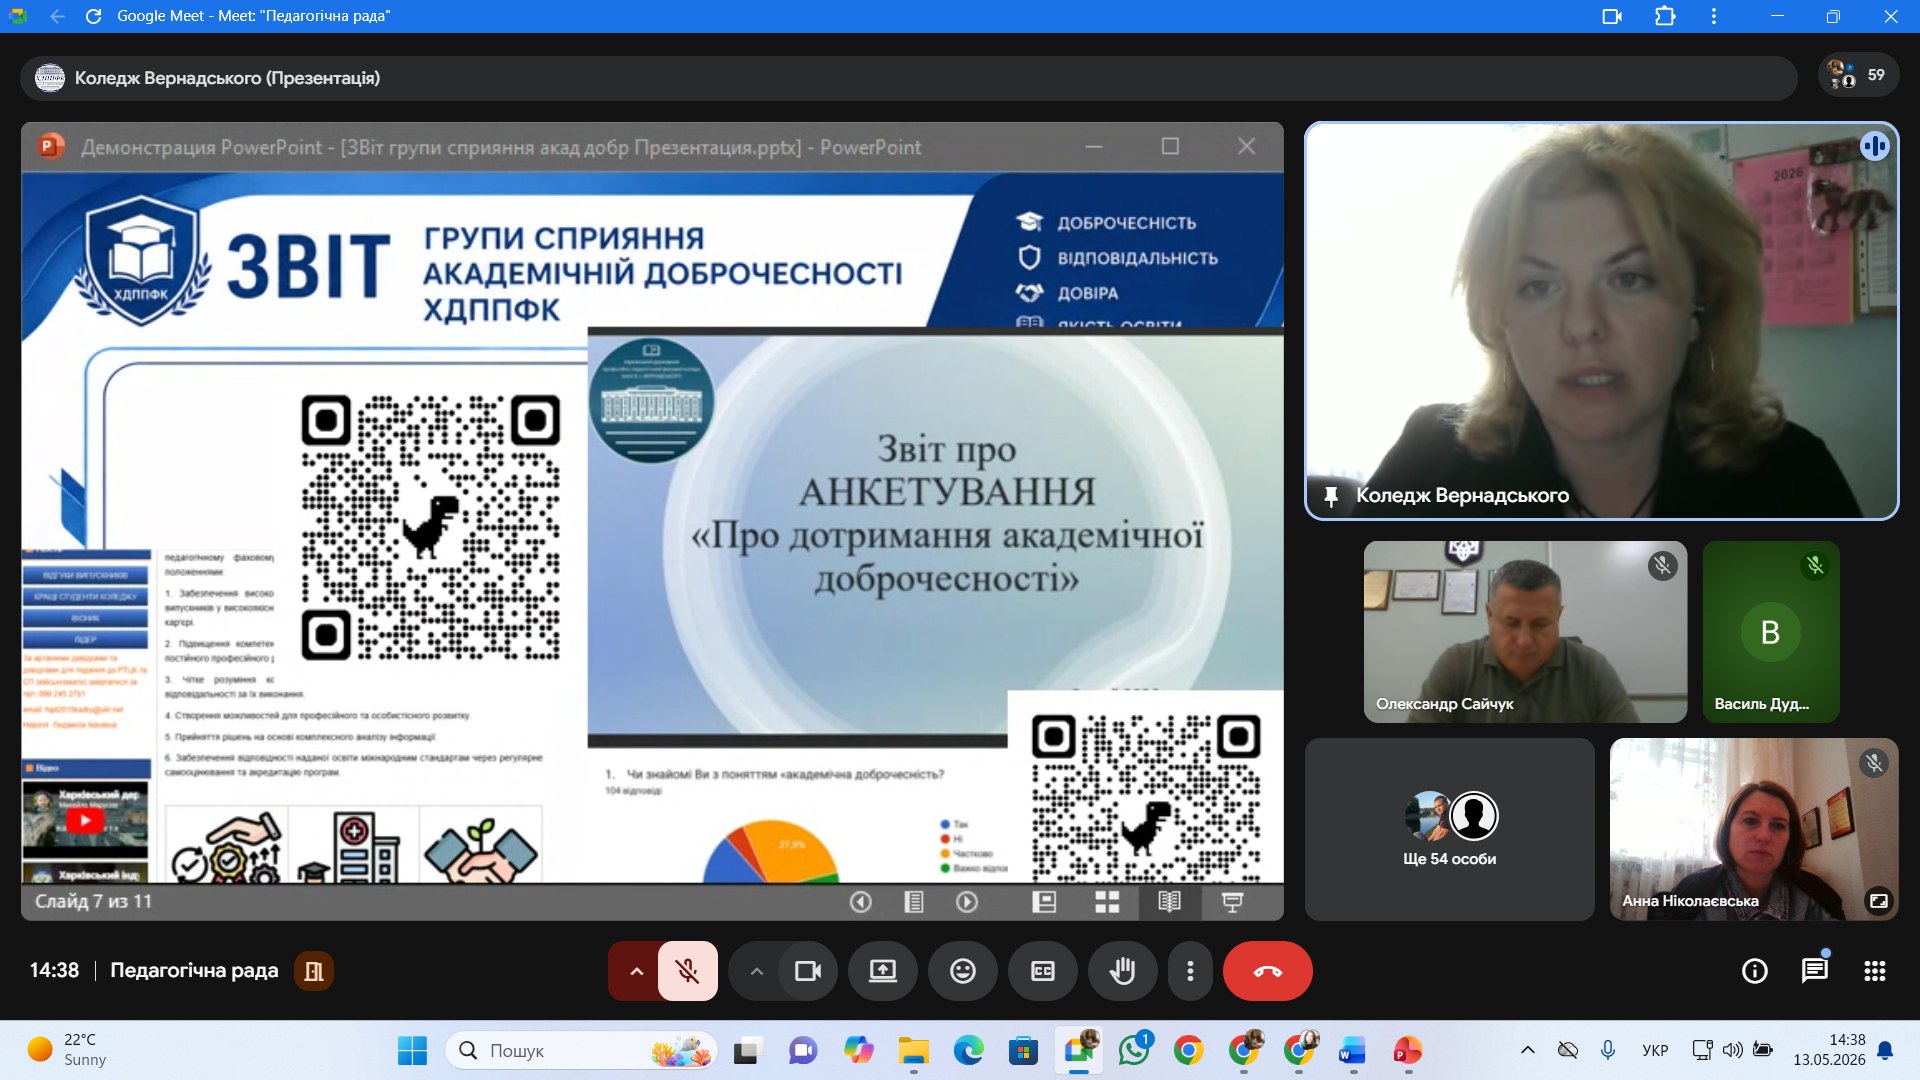This screenshot has height=1080, width=1920.
Task: Open extensions puzzle icon in title bar
Action: point(1665,16)
